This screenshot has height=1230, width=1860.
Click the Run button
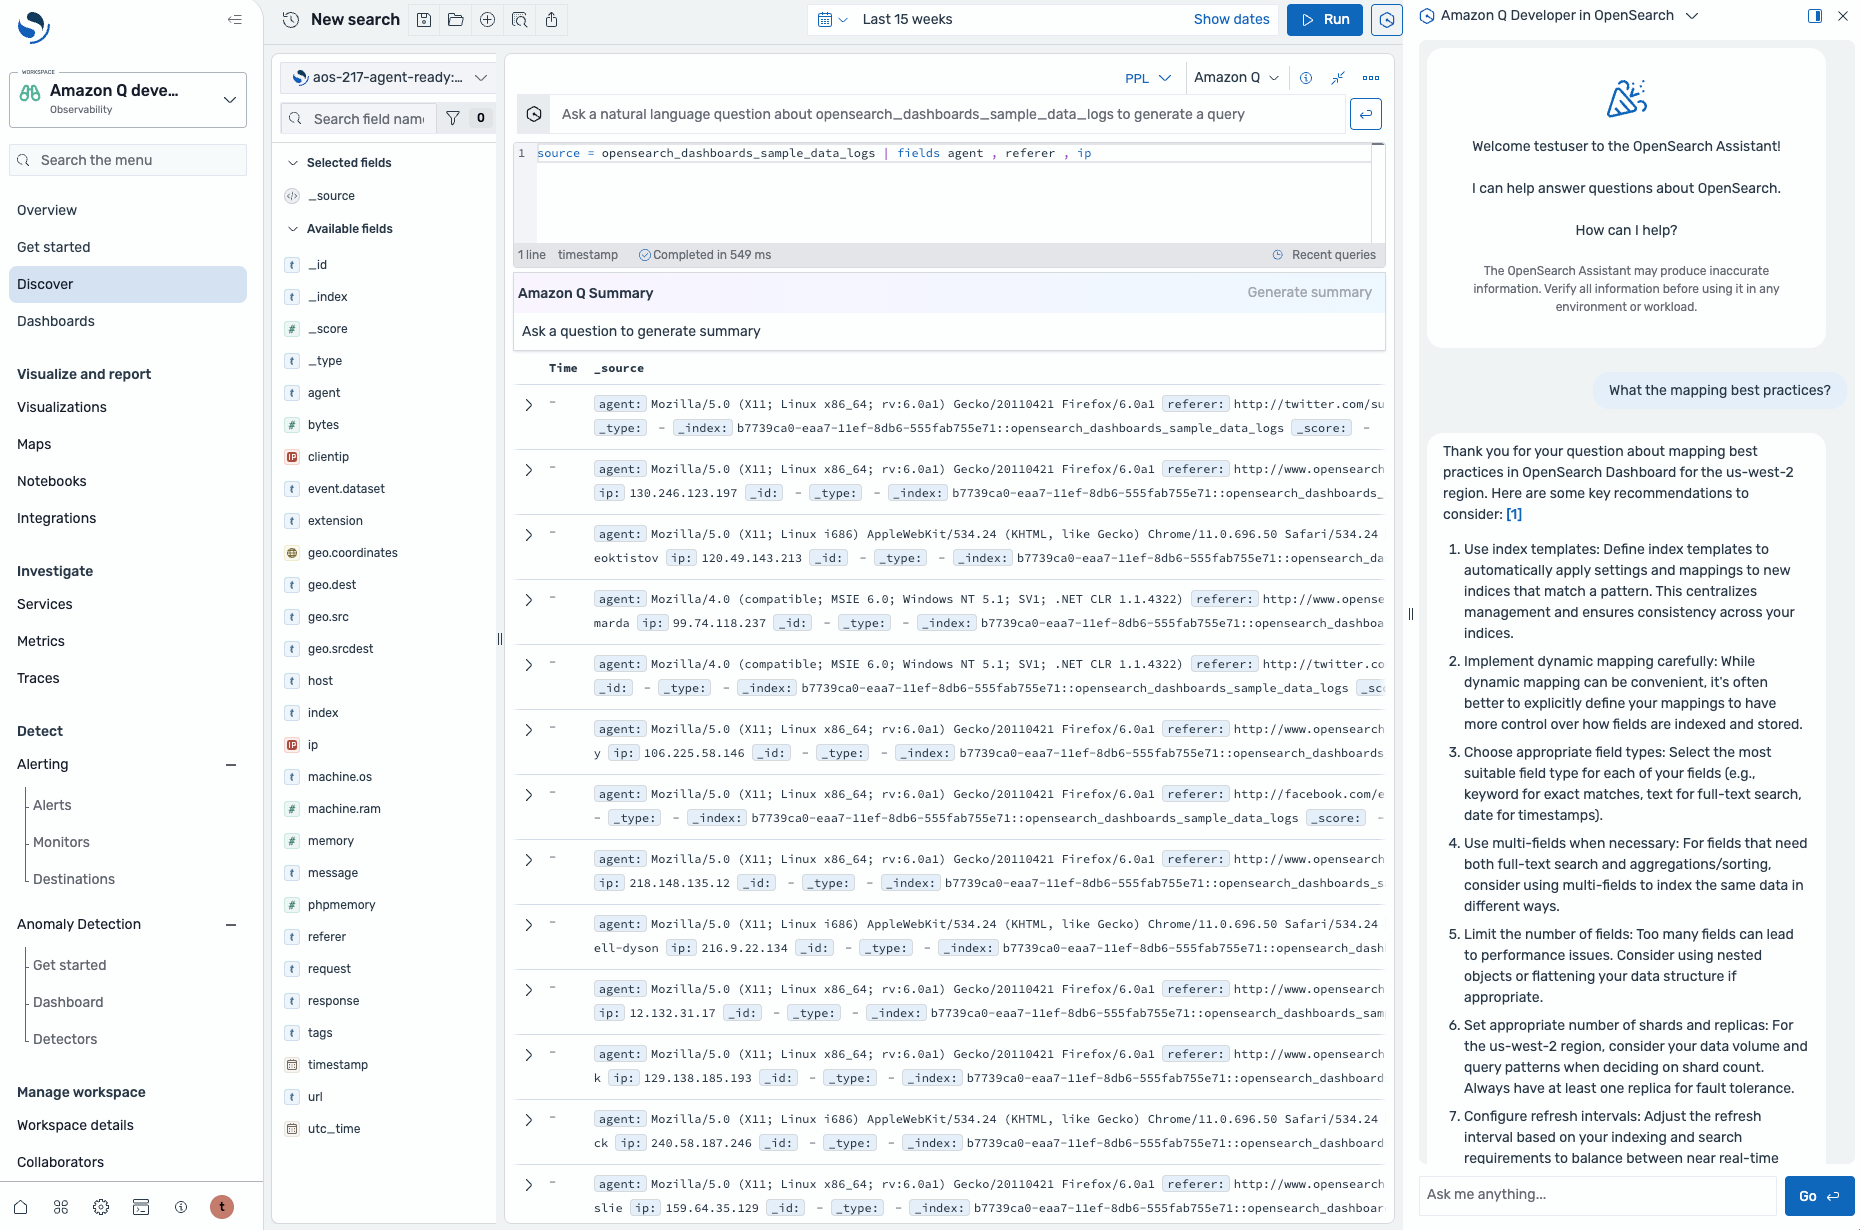(1325, 19)
